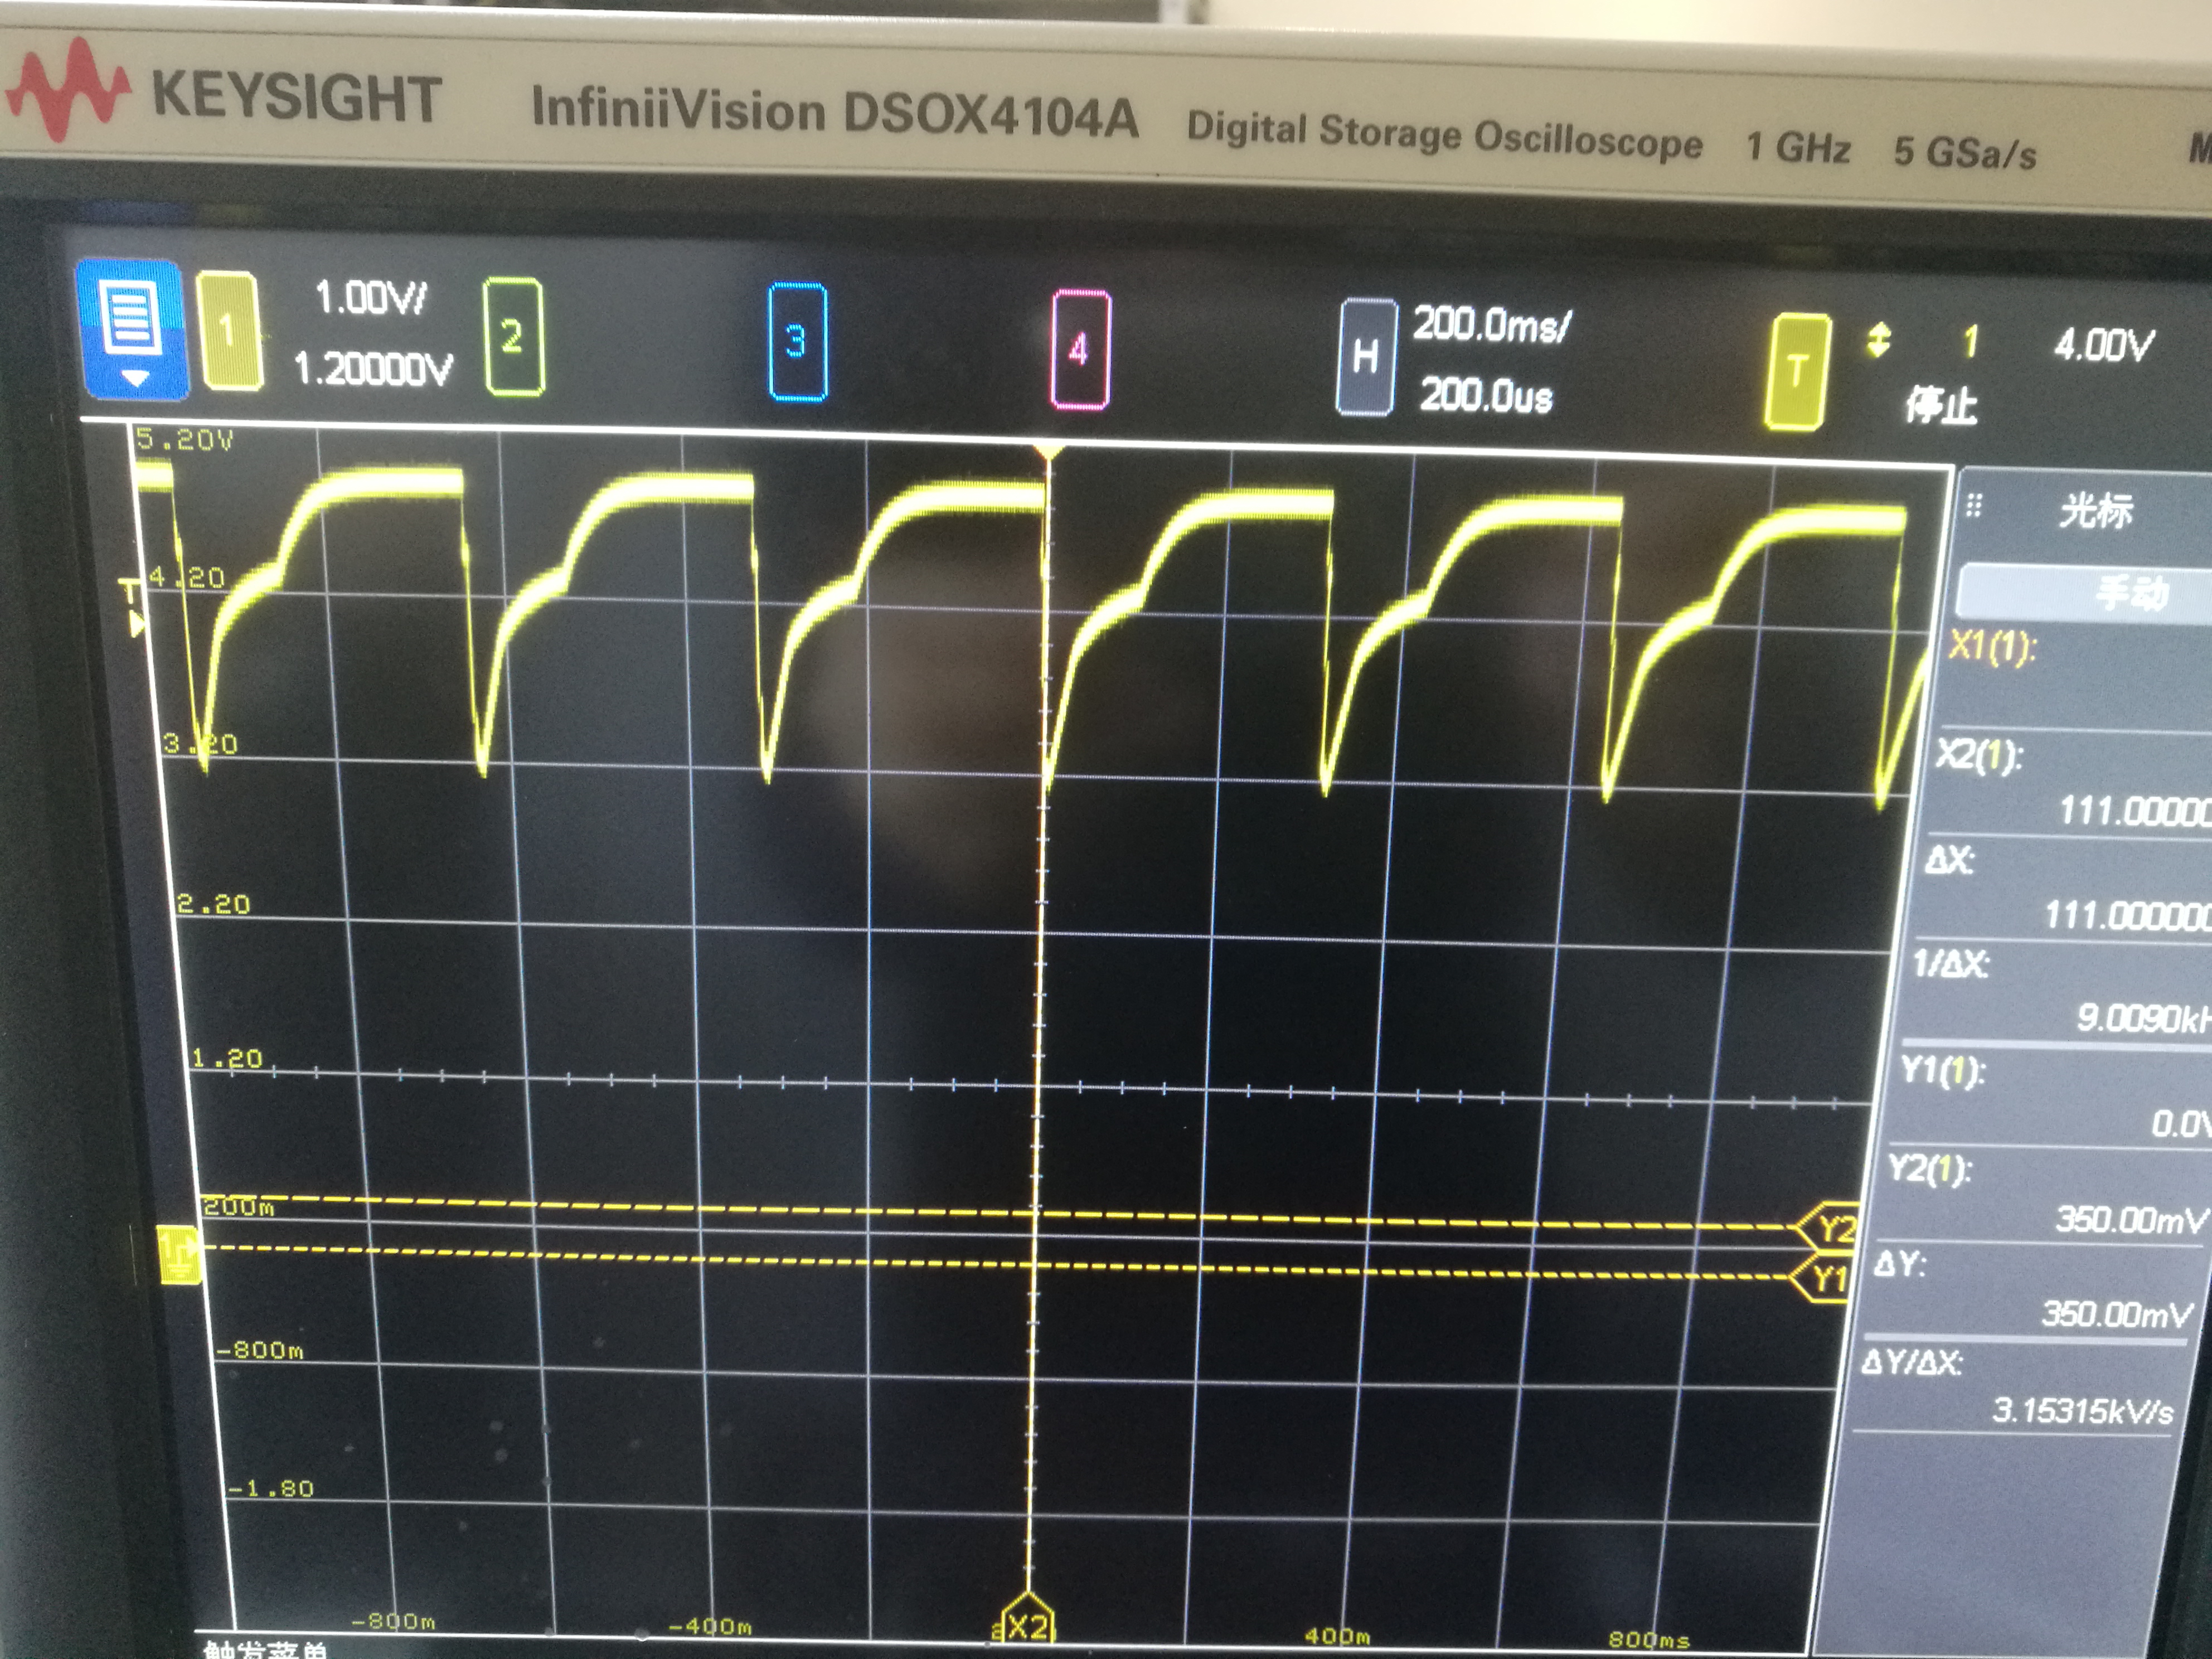Click the sidebar grip dots beside 光标
Screen dimensions: 2212x1659
click(x=1973, y=506)
